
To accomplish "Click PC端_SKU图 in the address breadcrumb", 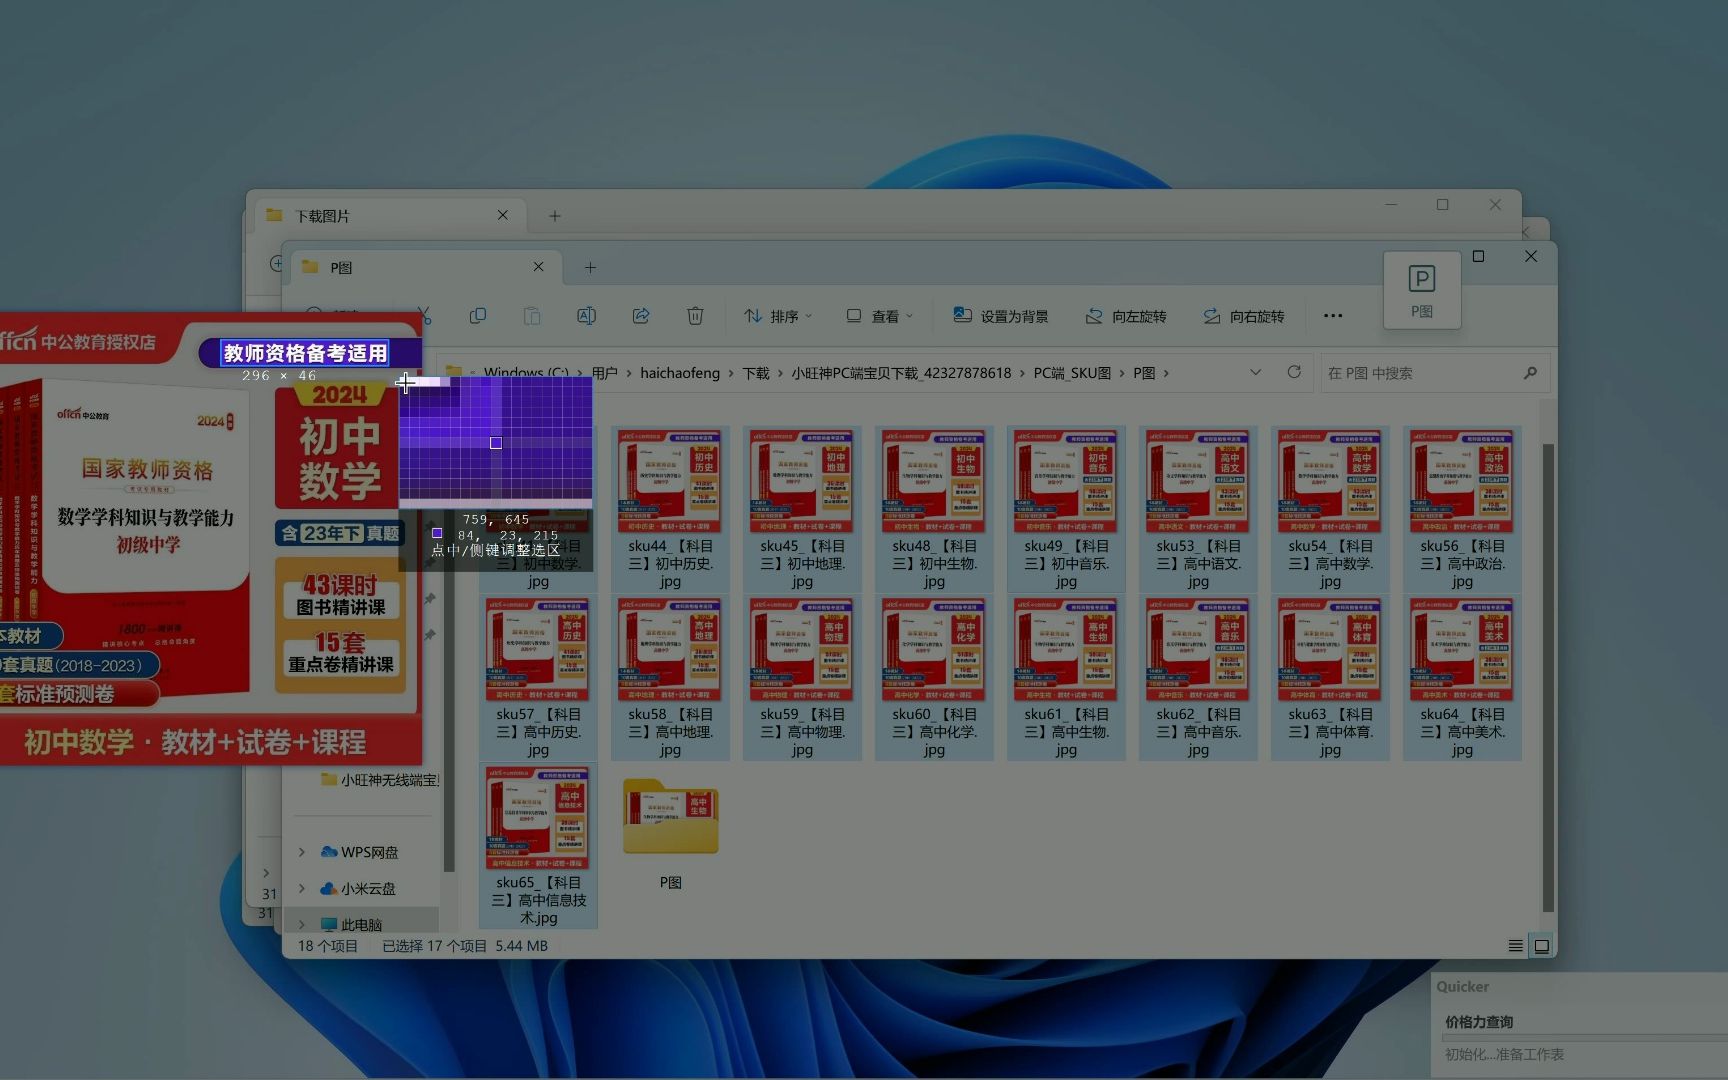I will point(1072,373).
